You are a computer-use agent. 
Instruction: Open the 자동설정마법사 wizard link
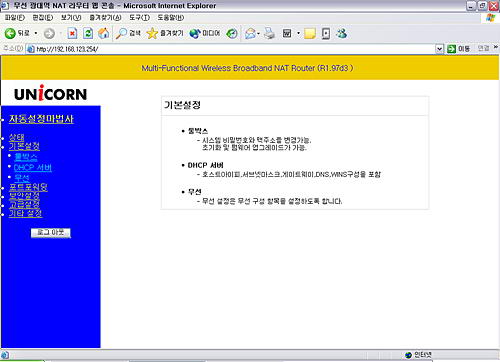pos(41,119)
